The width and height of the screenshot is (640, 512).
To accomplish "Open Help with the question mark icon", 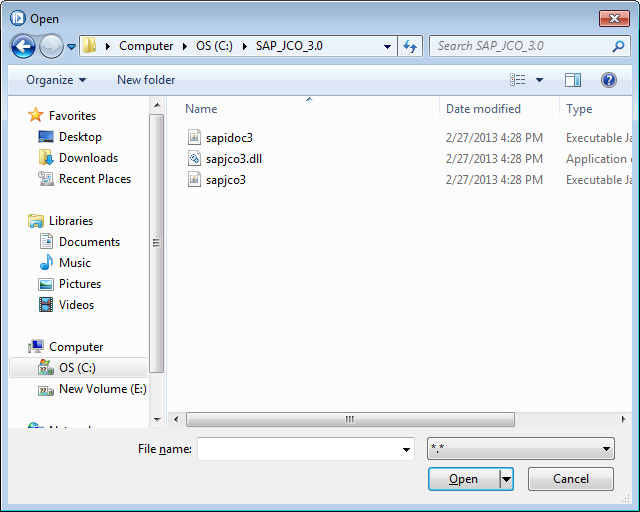I will (x=608, y=80).
